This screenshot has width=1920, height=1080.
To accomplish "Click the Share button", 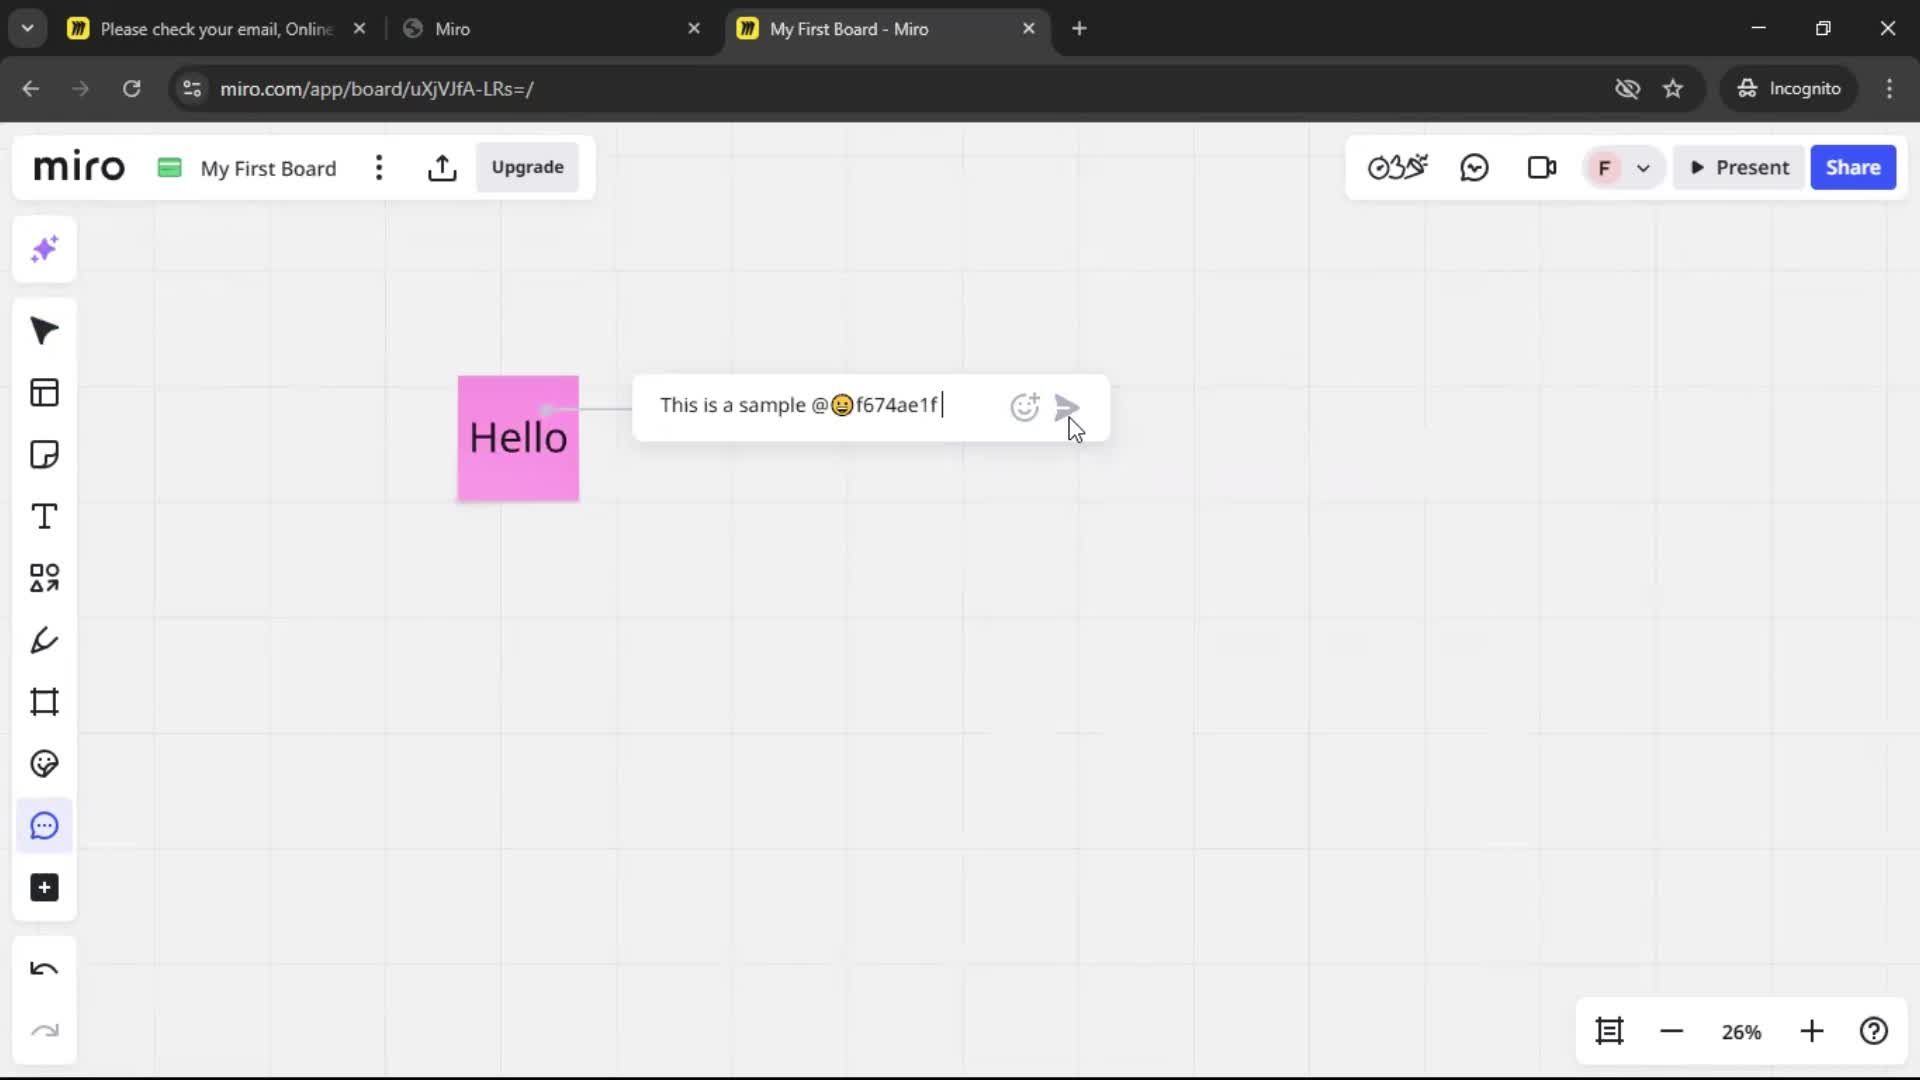I will [x=1853, y=167].
